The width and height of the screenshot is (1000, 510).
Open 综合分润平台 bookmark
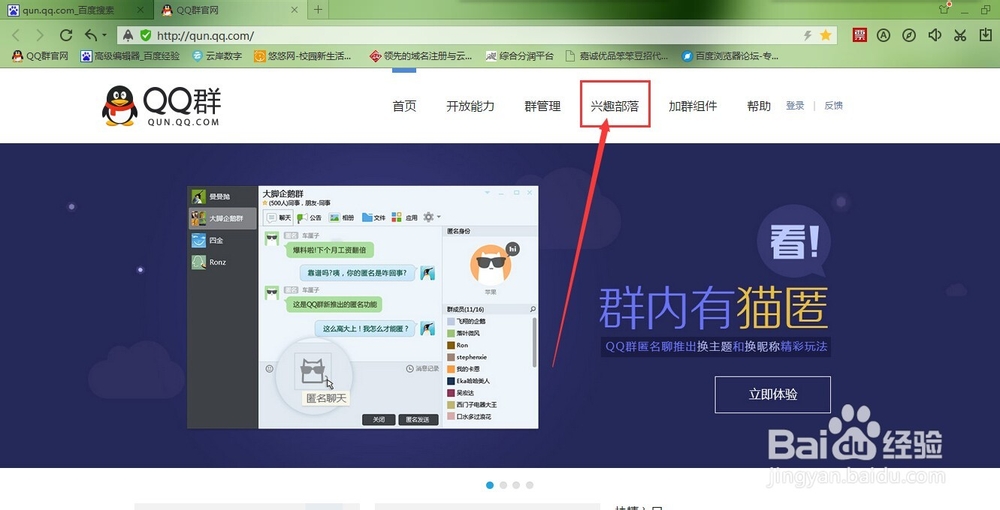[520, 56]
